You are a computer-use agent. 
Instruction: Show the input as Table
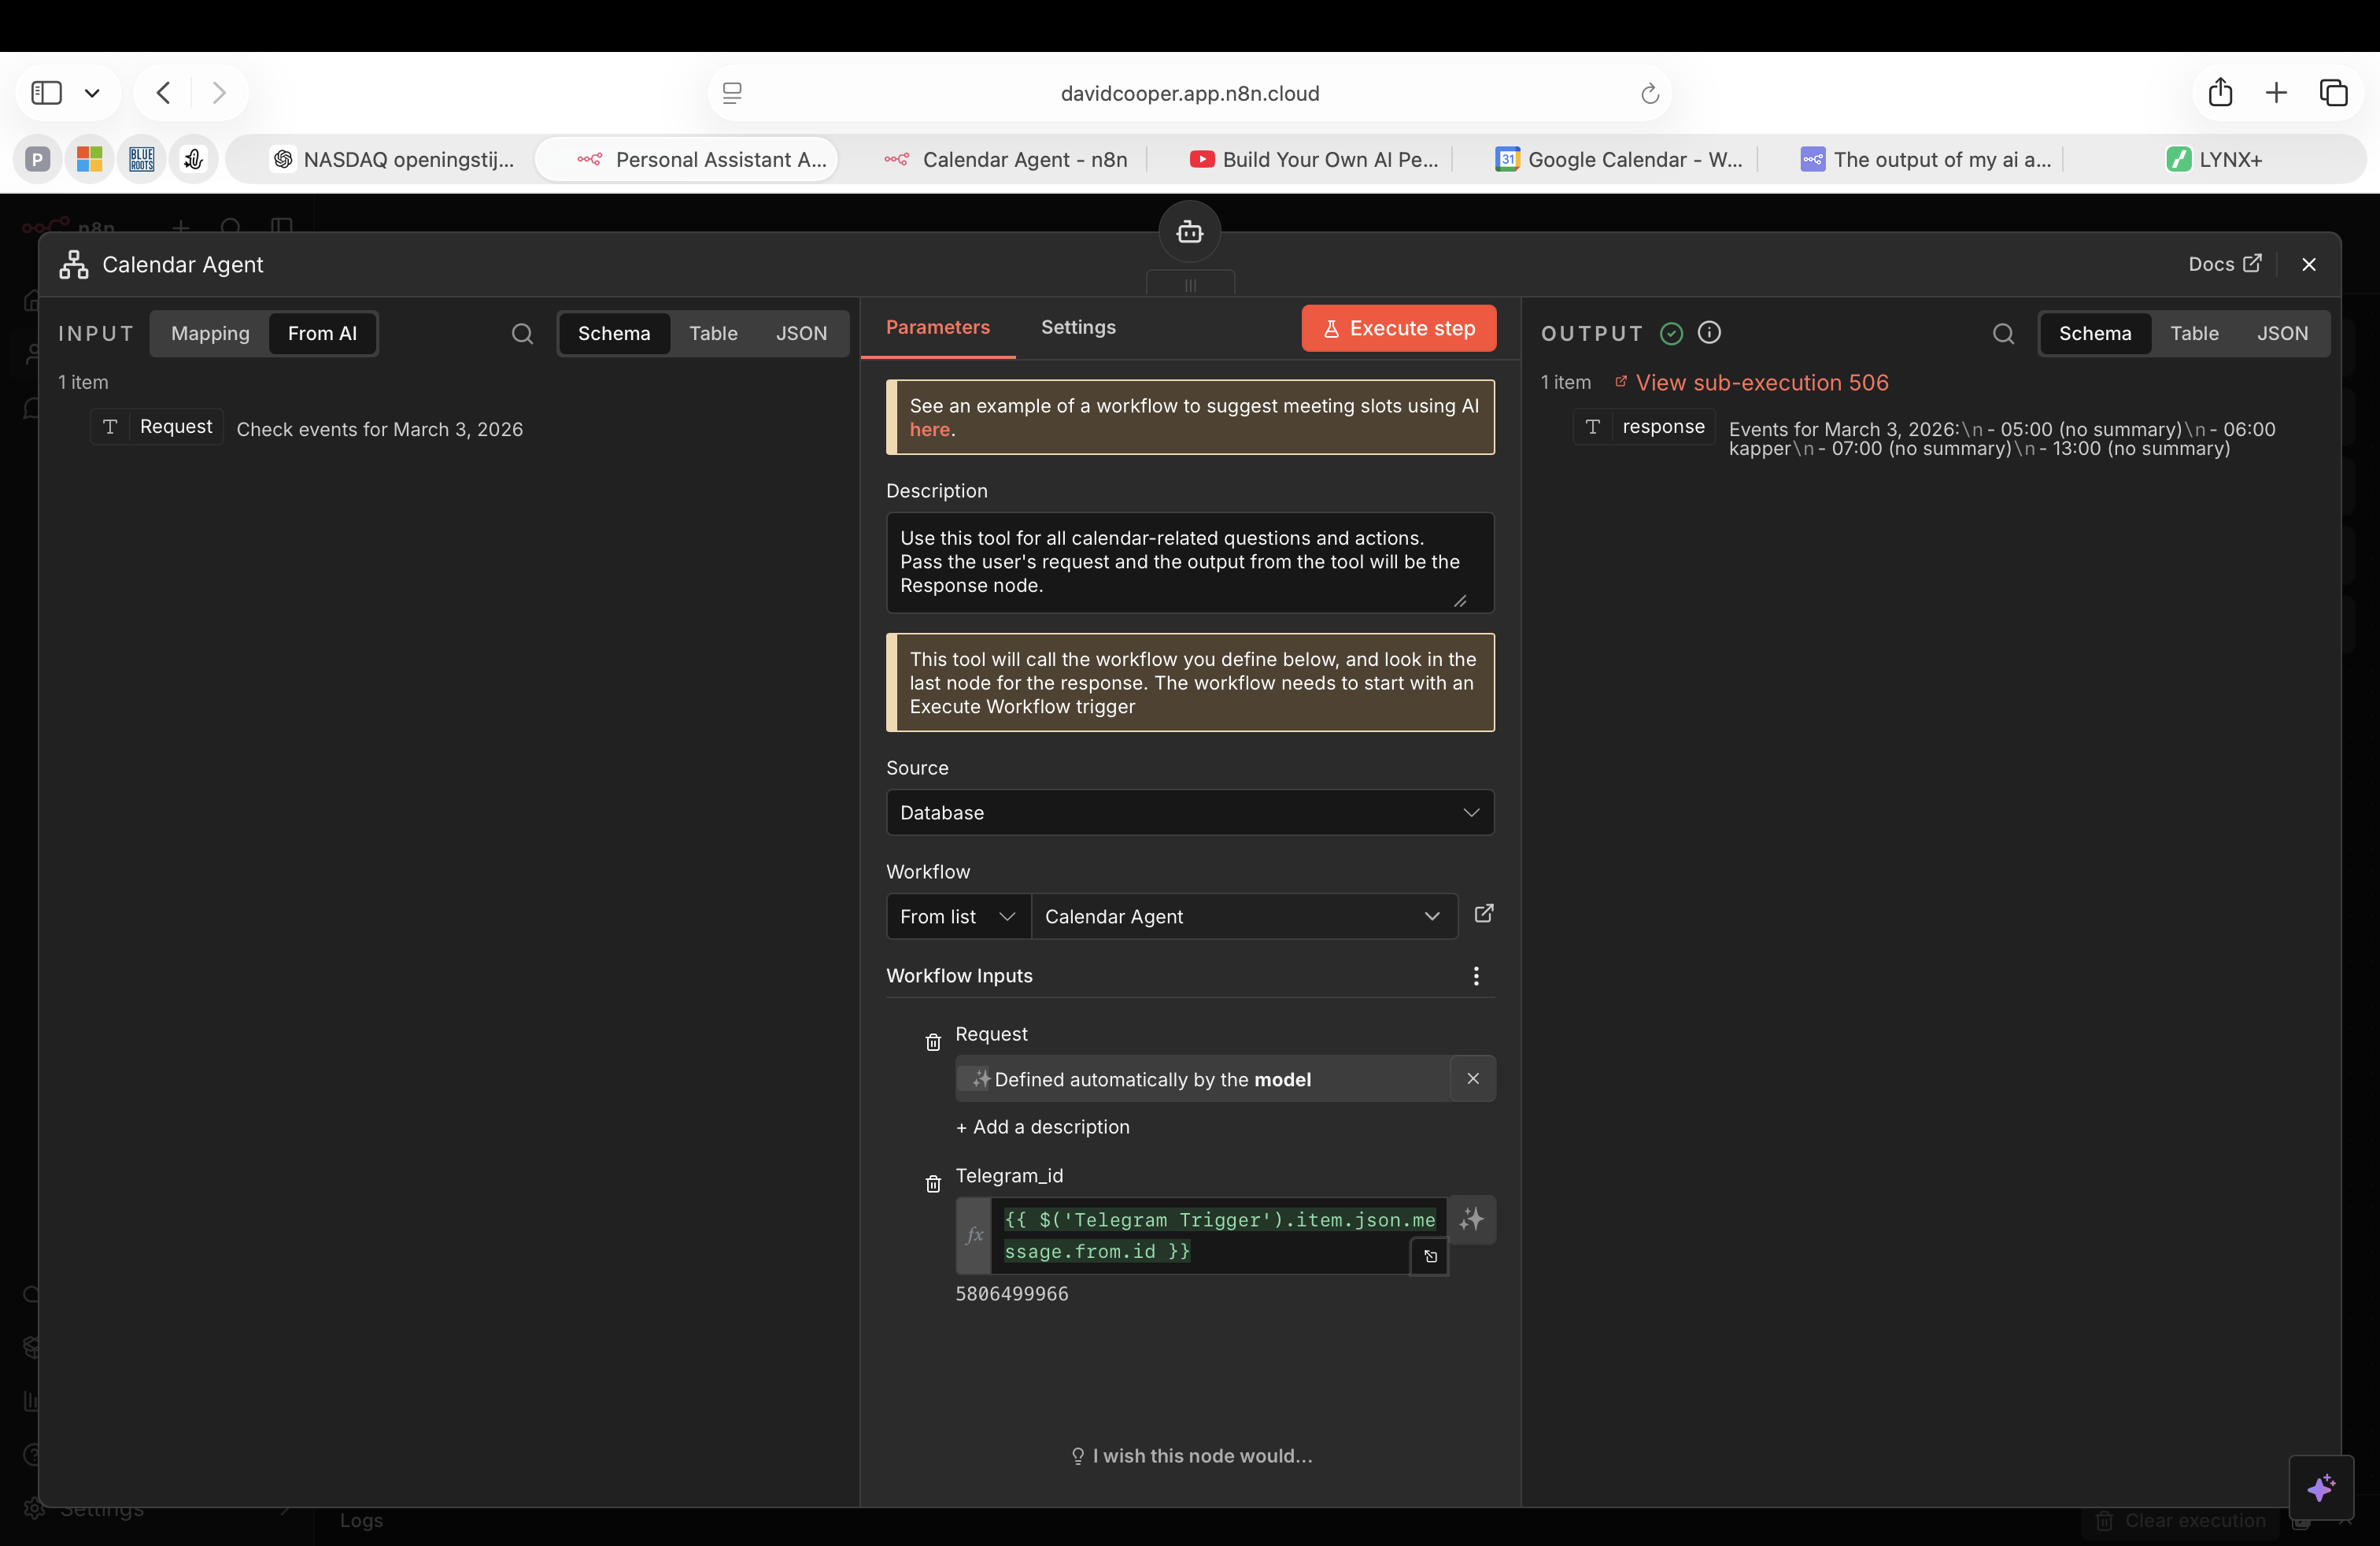click(x=712, y=334)
